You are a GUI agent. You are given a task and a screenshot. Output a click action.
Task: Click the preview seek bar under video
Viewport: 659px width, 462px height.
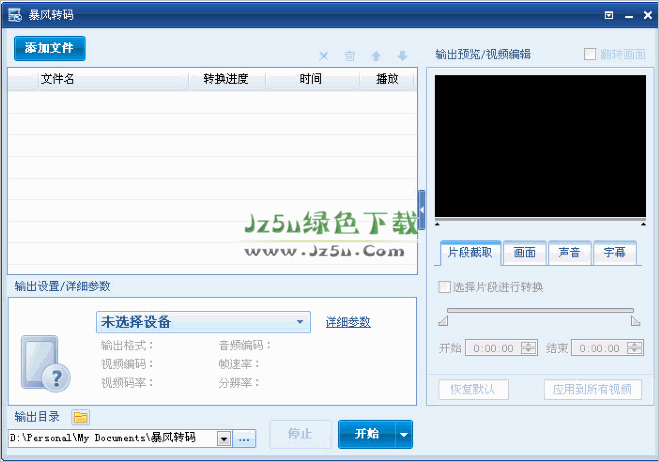540,220
